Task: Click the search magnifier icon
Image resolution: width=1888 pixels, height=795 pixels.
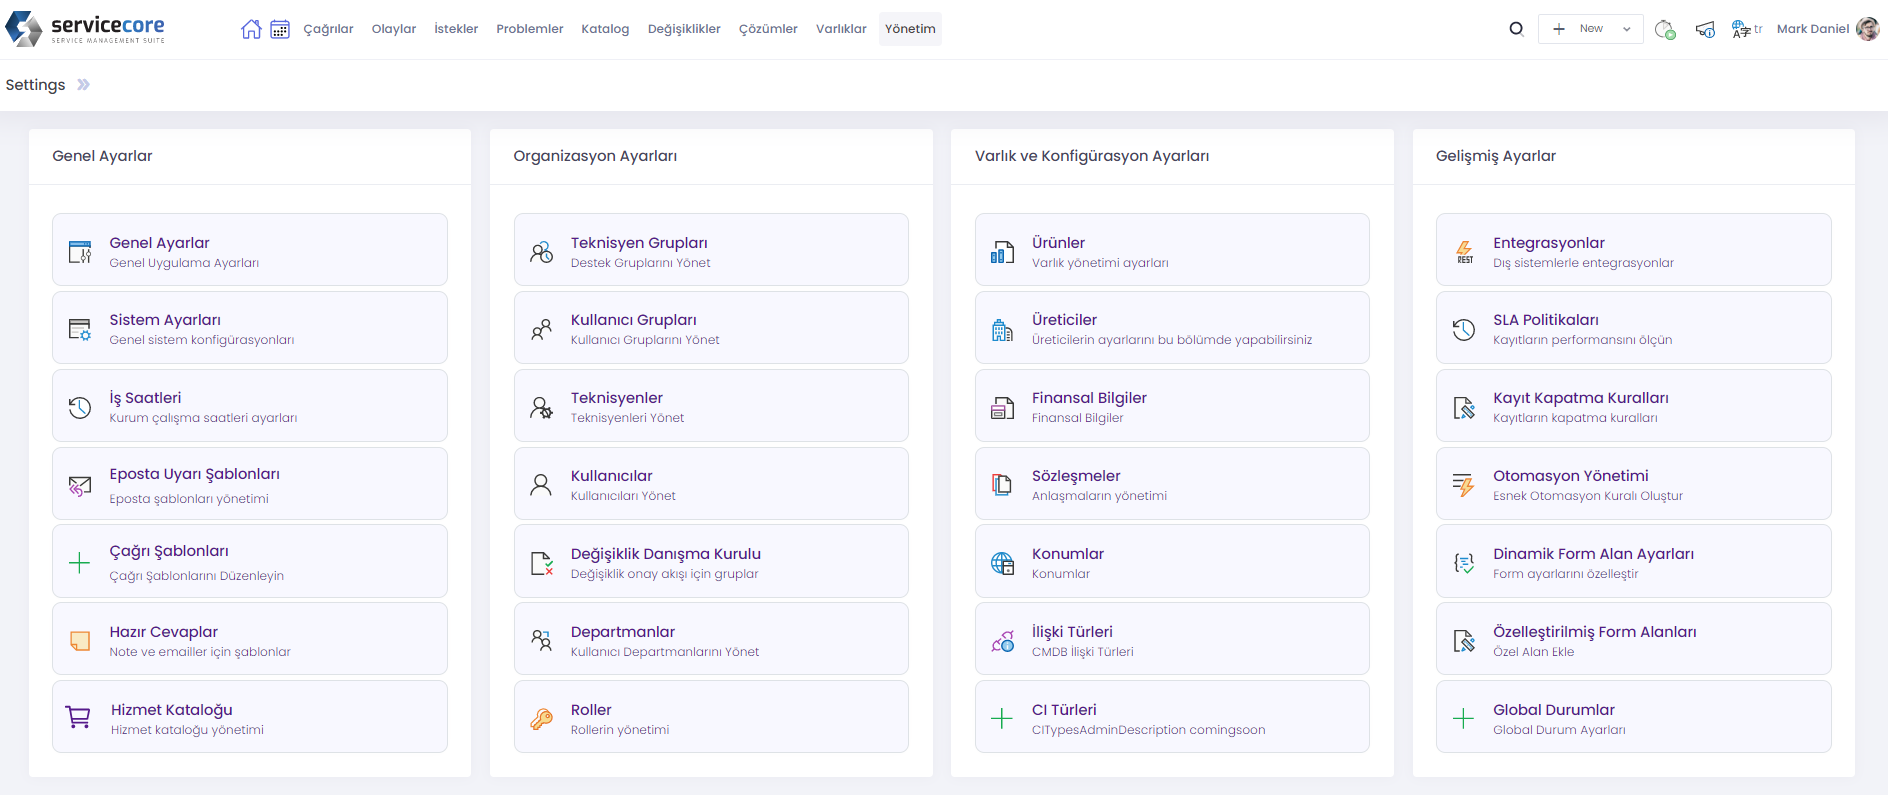Action: [x=1516, y=29]
